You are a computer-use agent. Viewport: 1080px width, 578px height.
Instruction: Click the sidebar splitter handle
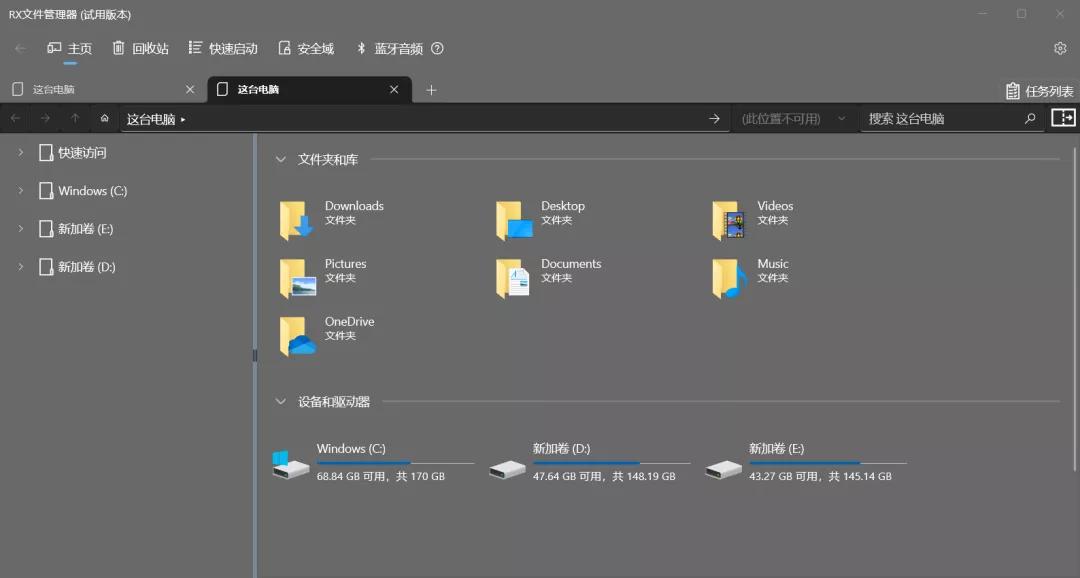point(255,355)
